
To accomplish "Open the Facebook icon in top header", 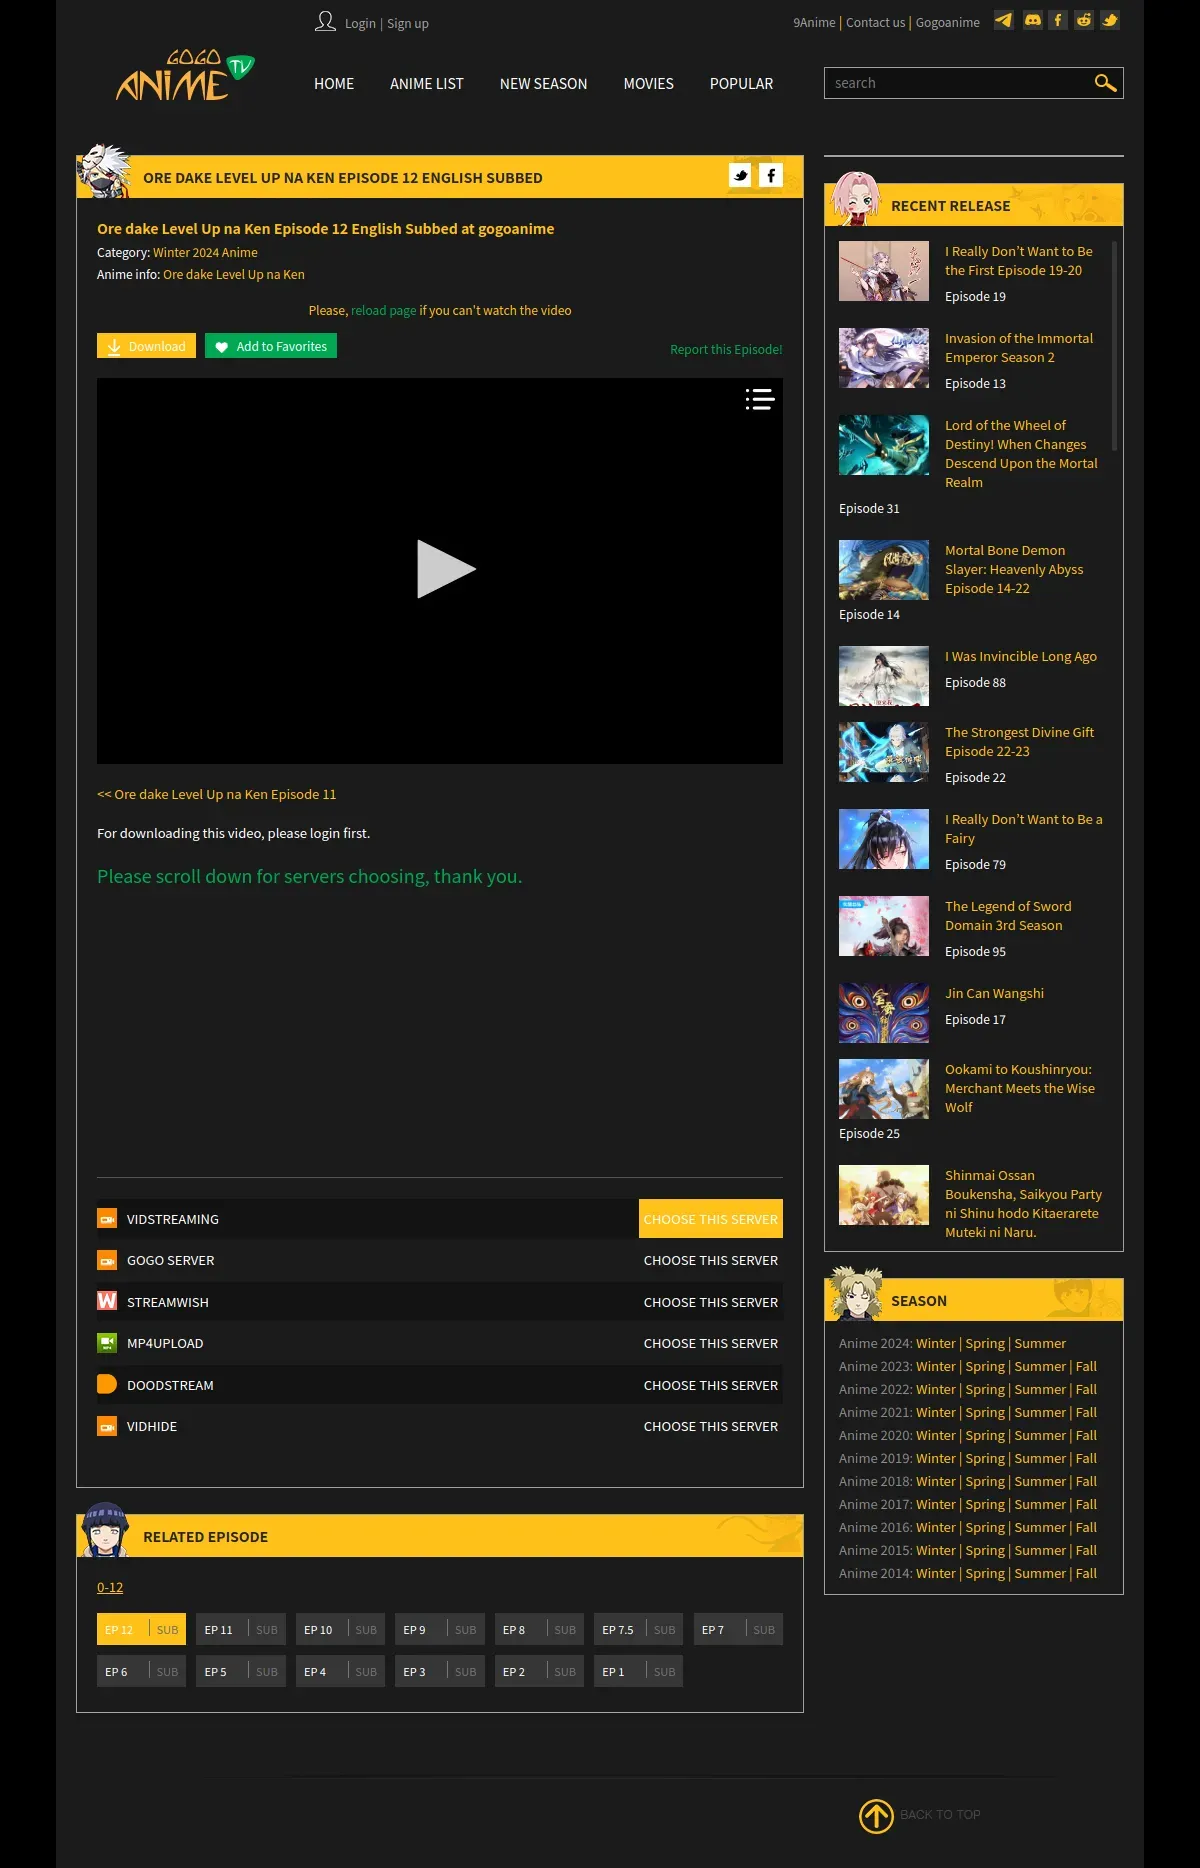I will coord(1058,20).
